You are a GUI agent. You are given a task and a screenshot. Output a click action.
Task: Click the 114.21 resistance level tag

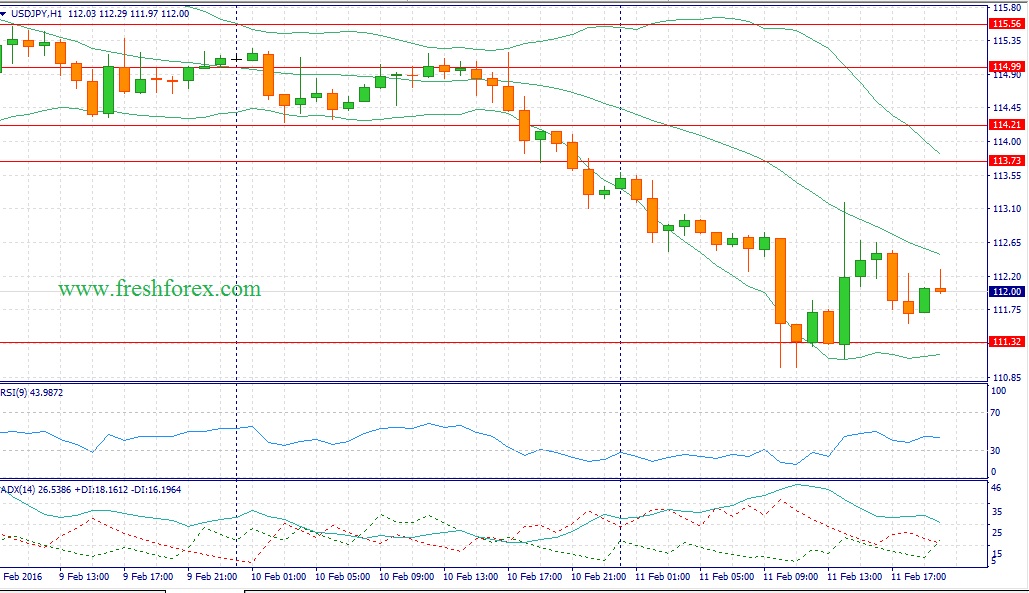point(1004,125)
